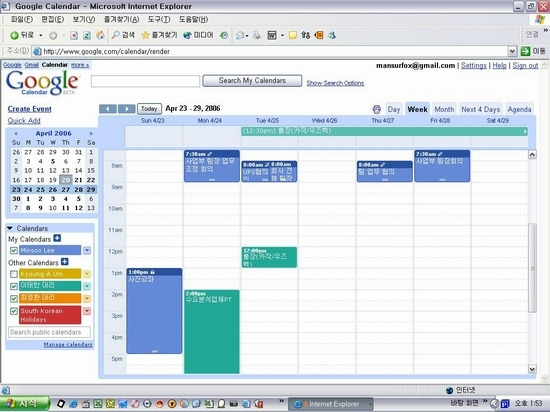This screenshot has height=412, width=550.
Task: Open the 보기(V) menu
Action: point(83,19)
